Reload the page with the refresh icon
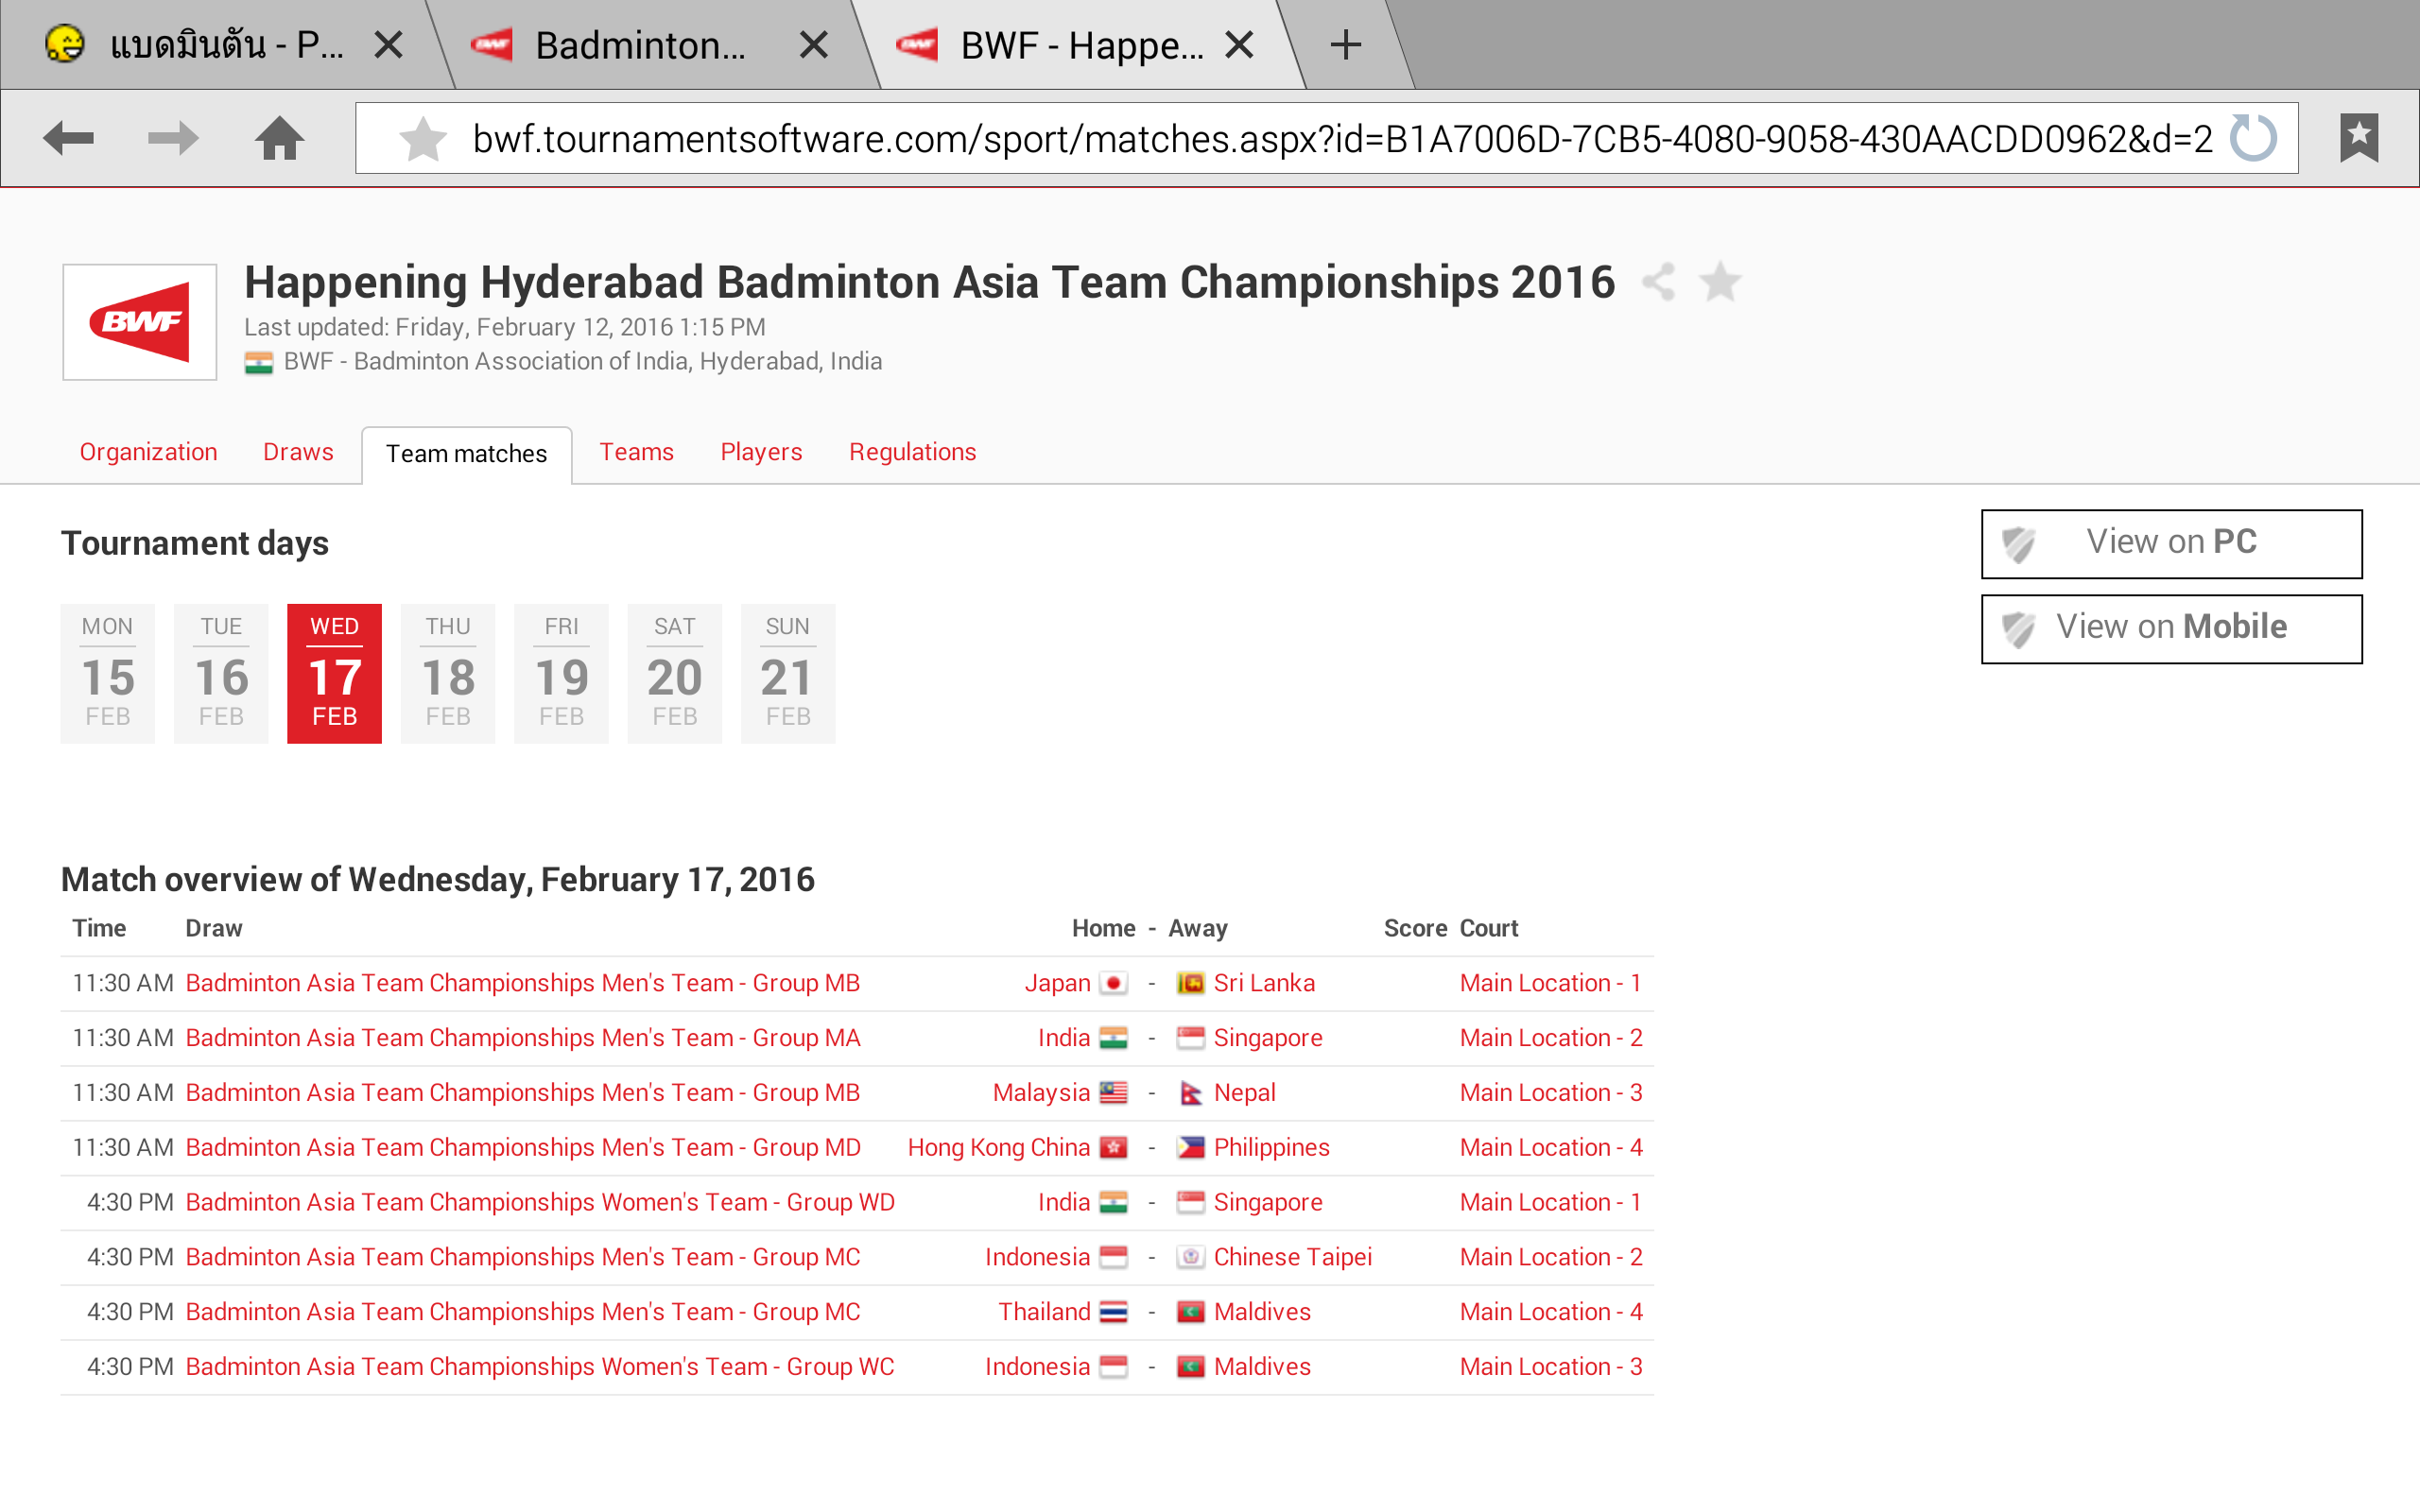The width and height of the screenshot is (2420, 1512). [x=2253, y=138]
